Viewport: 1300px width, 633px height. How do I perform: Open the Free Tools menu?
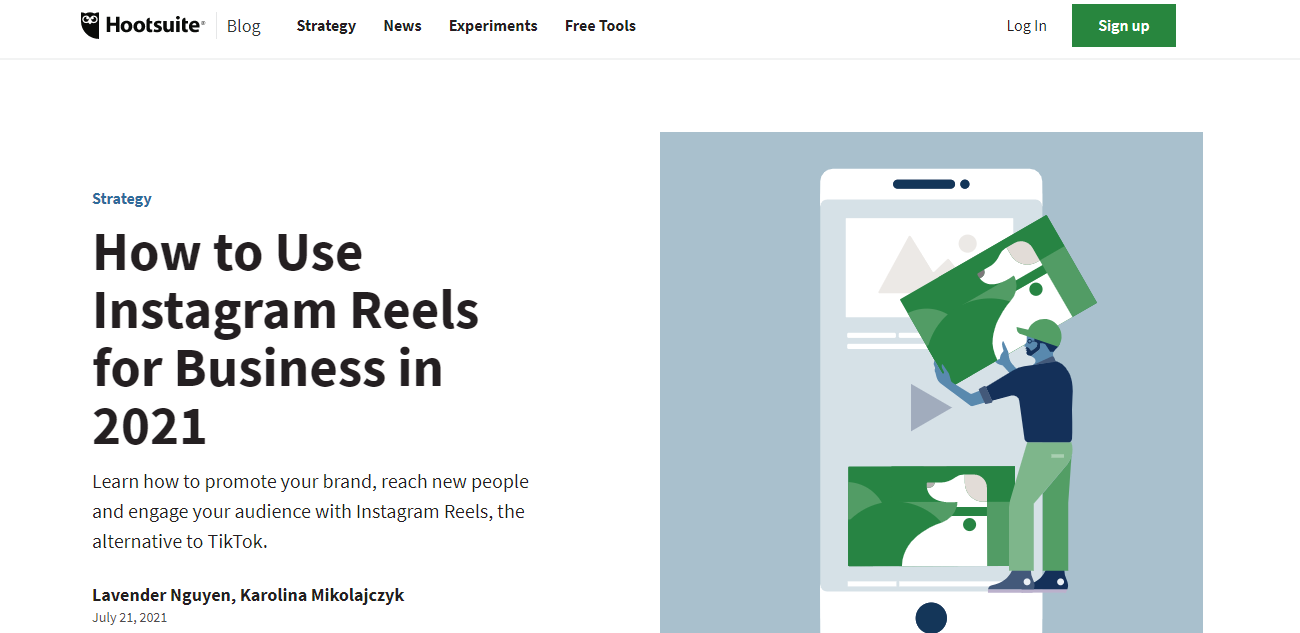pyautogui.click(x=600, y=26)
